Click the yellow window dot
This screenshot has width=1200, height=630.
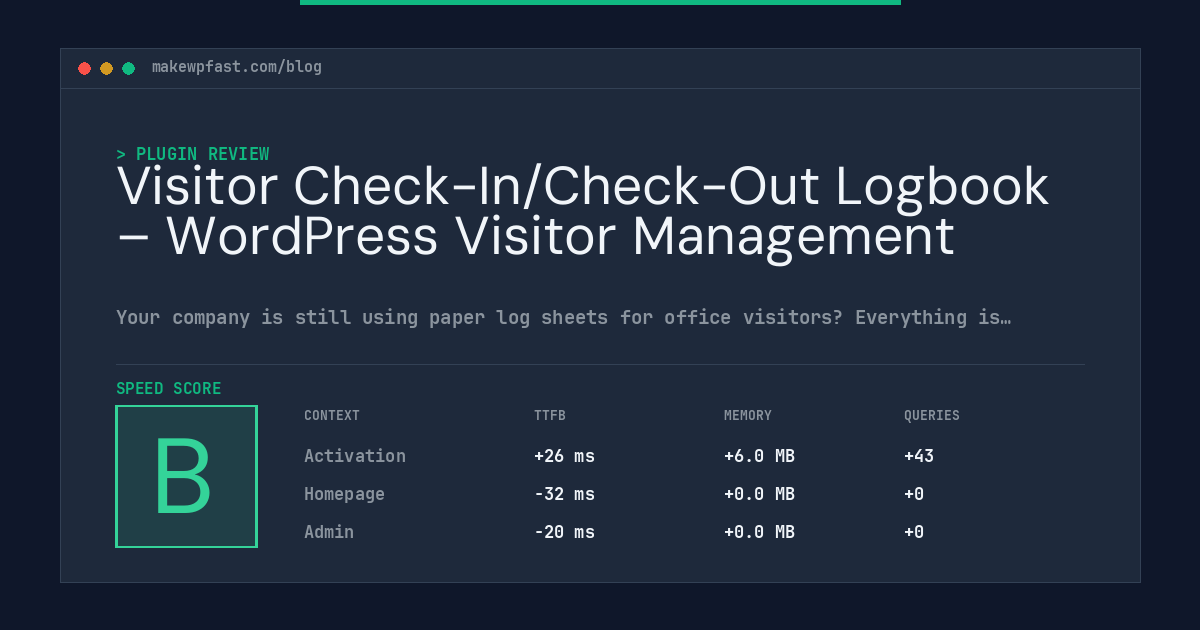[x=106, y=68]
